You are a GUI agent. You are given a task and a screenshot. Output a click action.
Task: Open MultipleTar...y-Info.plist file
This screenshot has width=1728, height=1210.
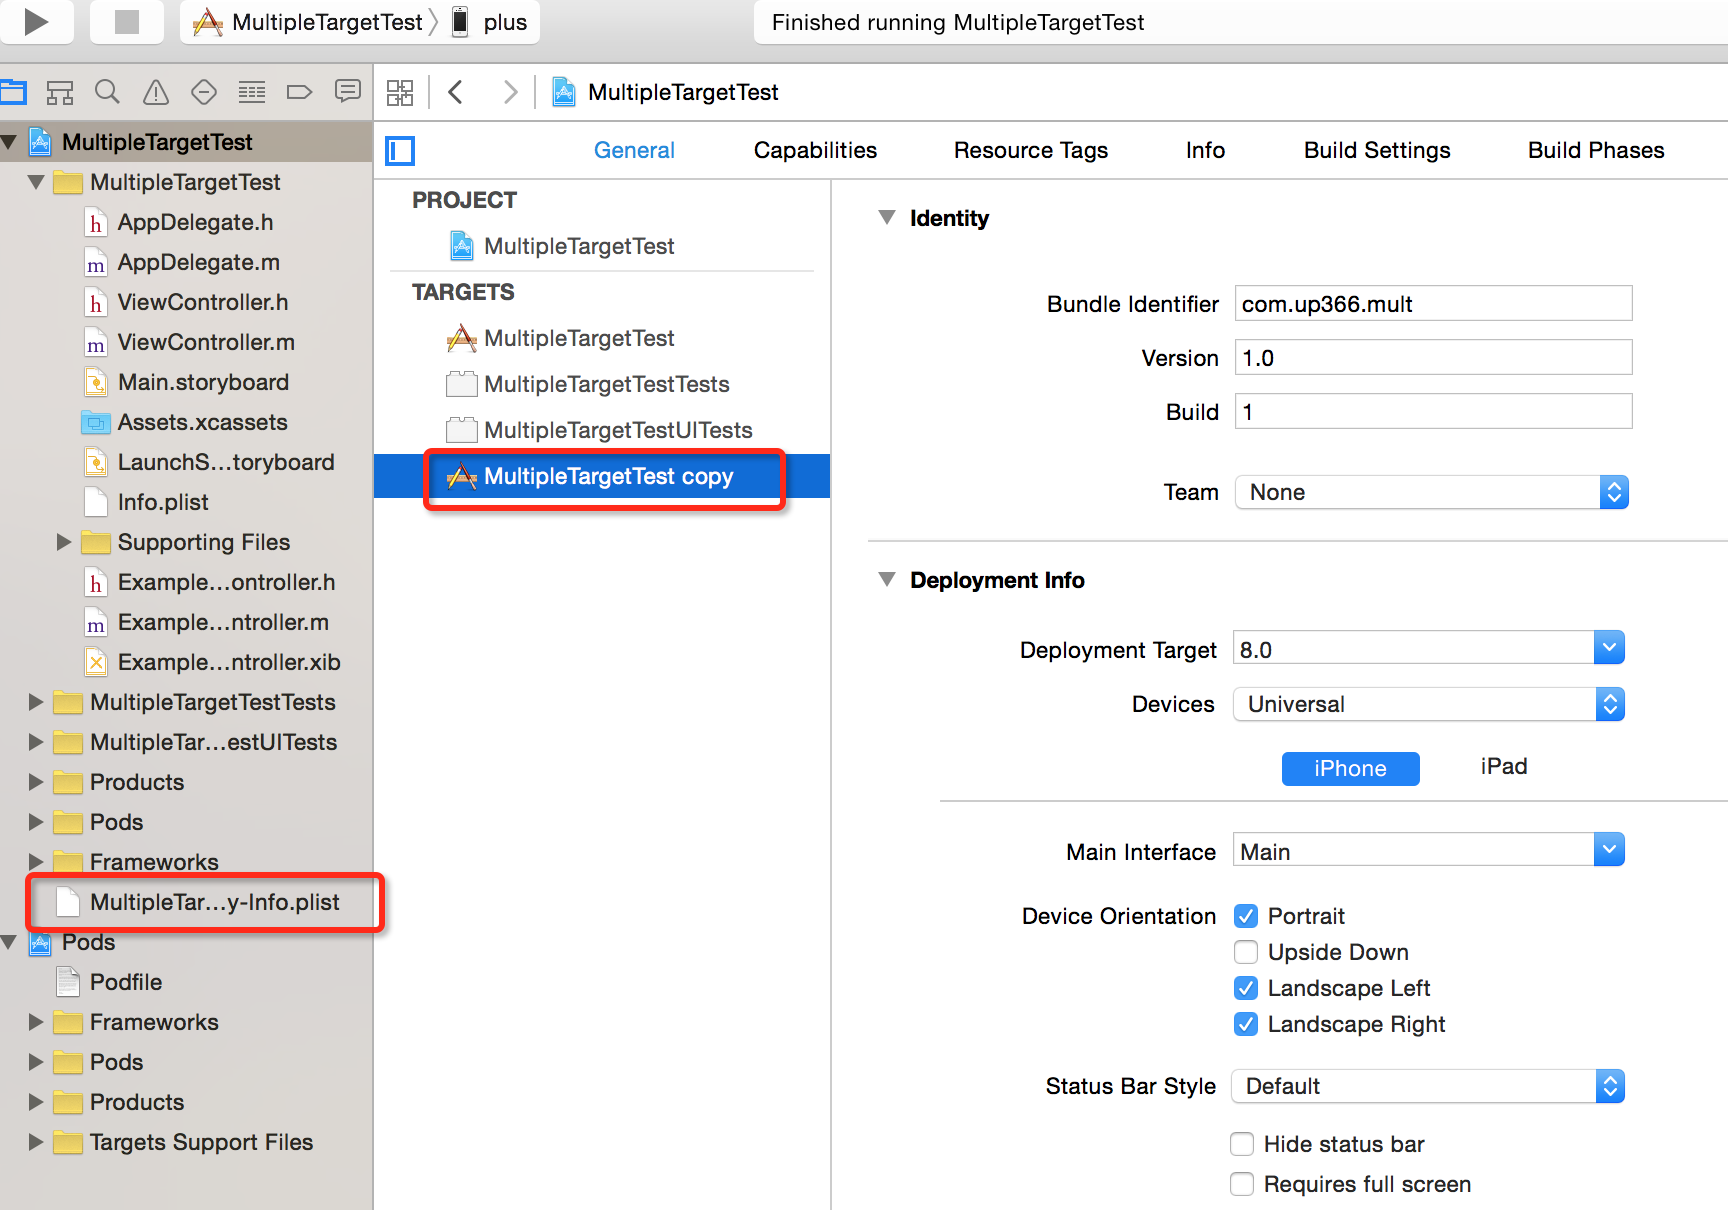tap(214, 902)
